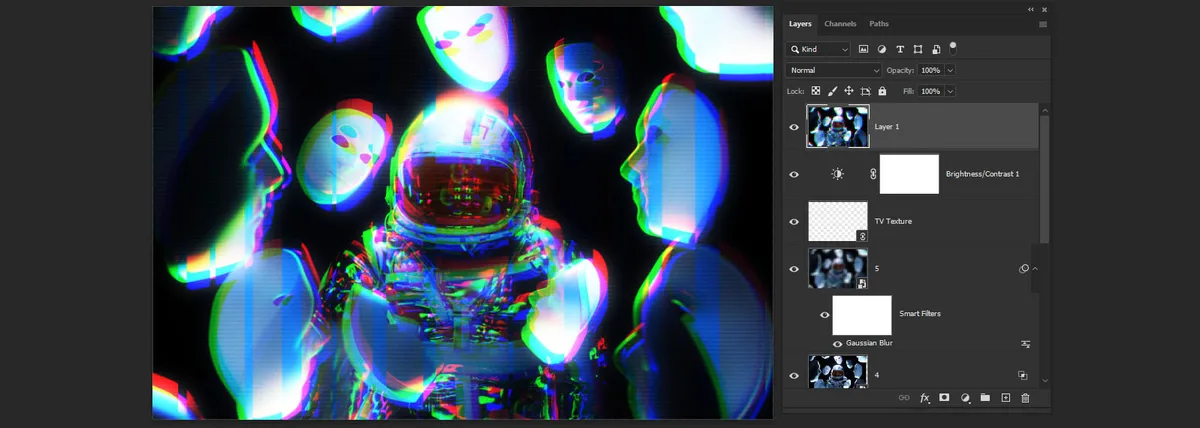The image size is (1200, 428).
Task: Click the Fill 100% value field
Action: (x=930, y=91)
